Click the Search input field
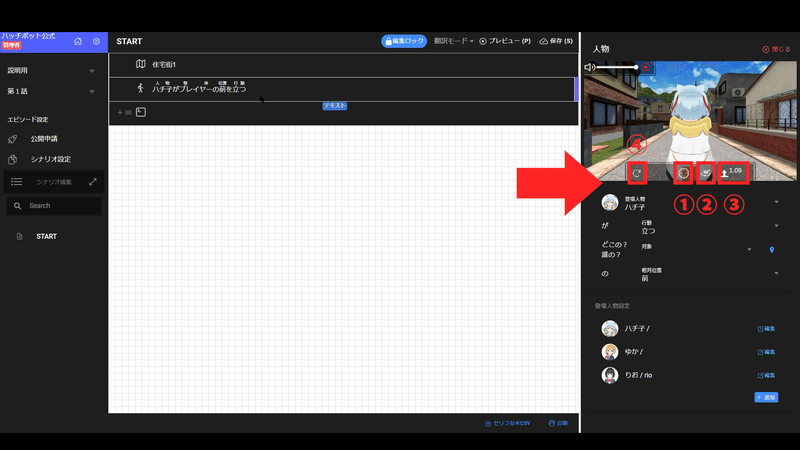 (x=54, y=206)
